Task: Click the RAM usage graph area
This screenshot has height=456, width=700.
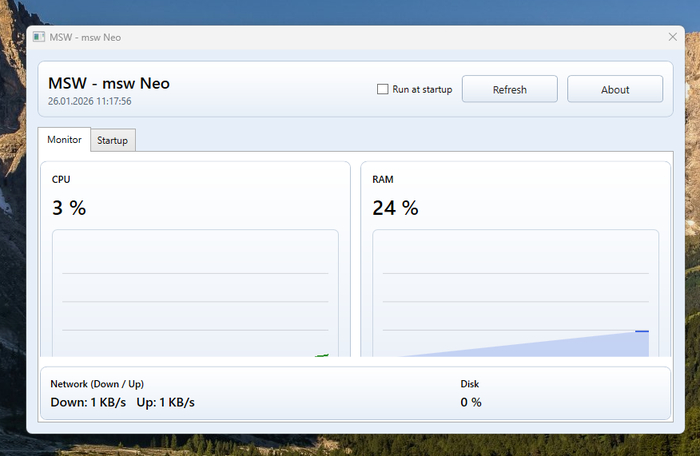Action: [515, 295]
